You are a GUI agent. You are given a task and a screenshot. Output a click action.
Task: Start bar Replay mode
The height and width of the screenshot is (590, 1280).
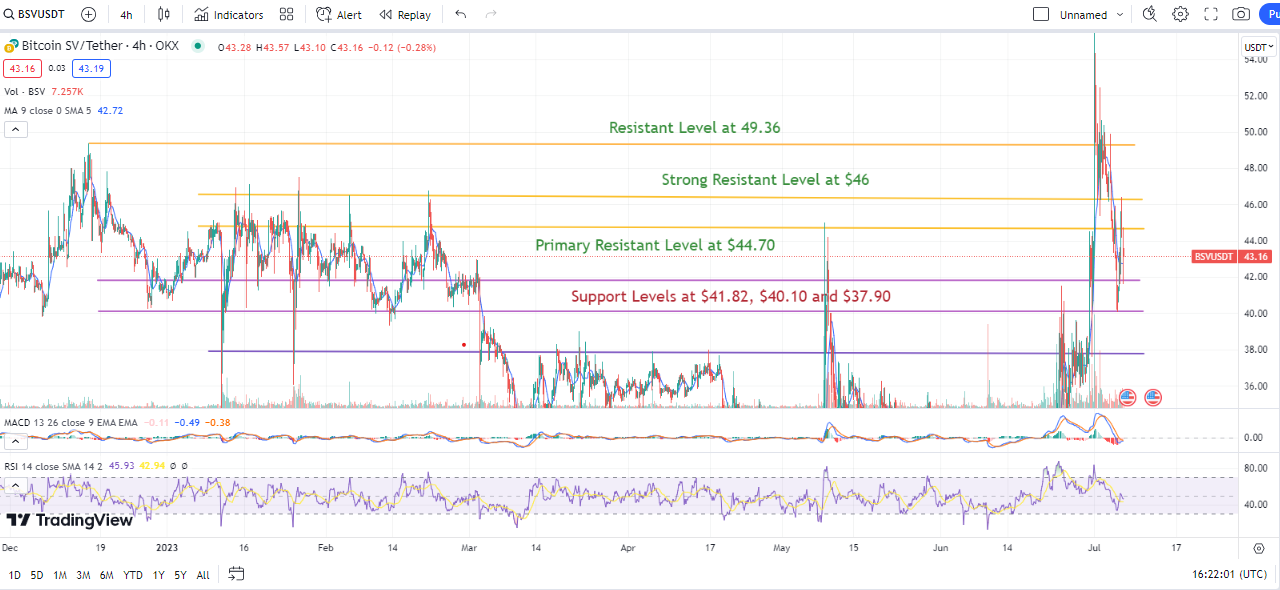click(x=405, y=15)
